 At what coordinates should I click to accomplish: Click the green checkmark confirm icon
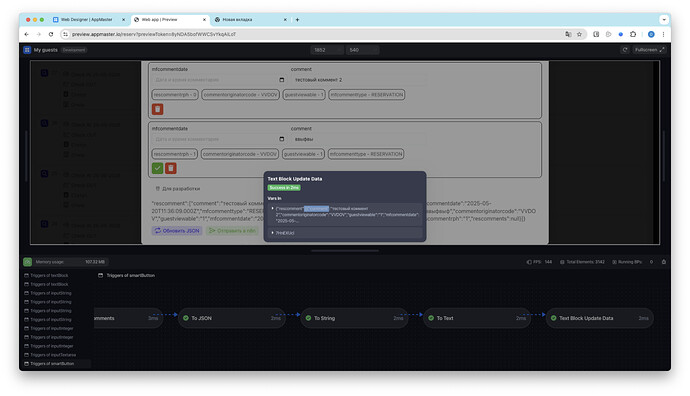point(157,168)
